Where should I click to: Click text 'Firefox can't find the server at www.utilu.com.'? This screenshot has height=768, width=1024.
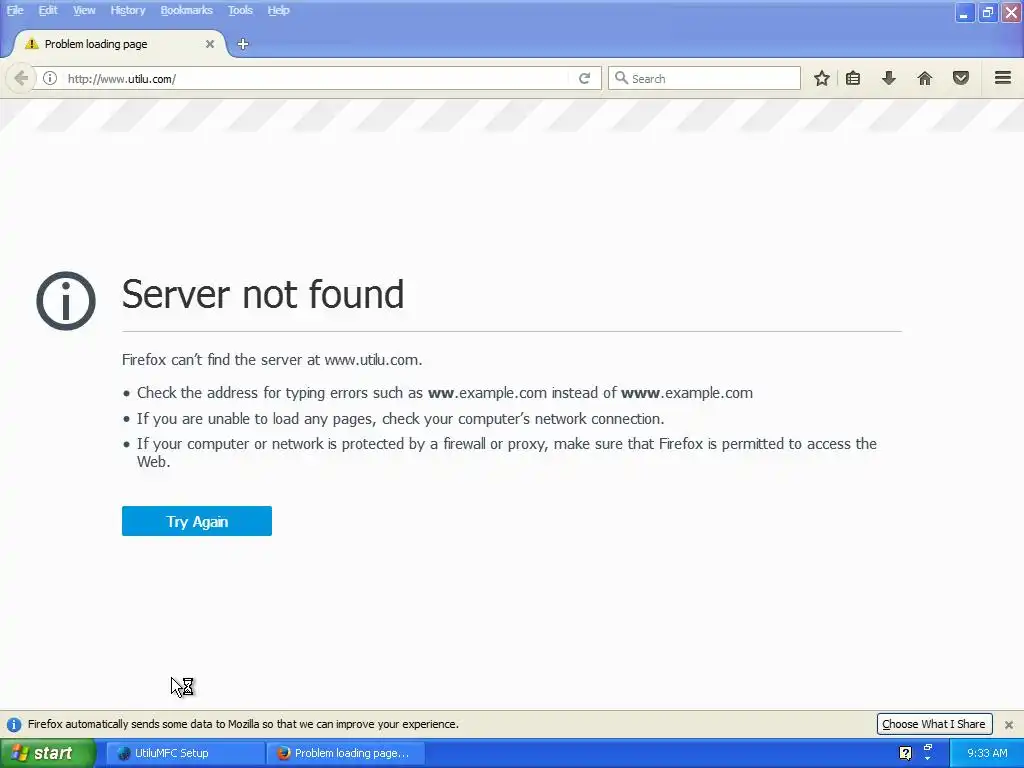272,360
